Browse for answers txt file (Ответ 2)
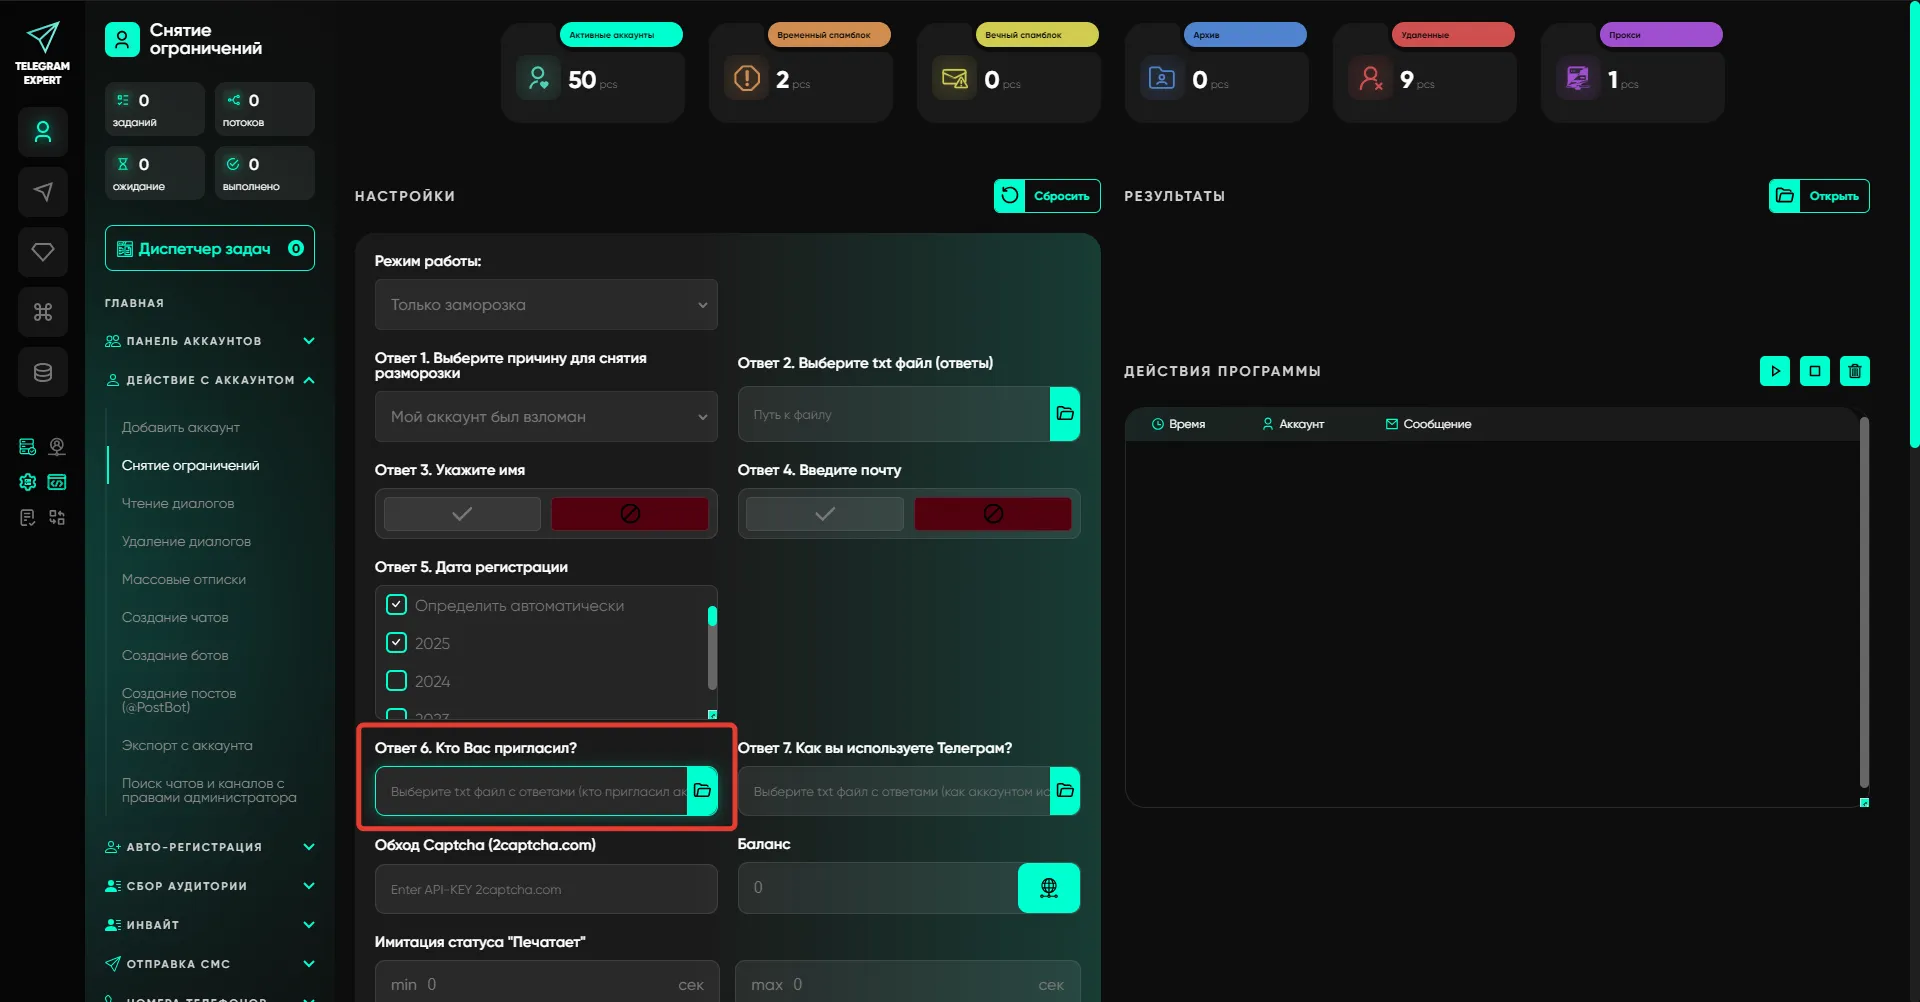Image resolution: width=1920 pixels, height=1002 pixels. point(1065,414)
